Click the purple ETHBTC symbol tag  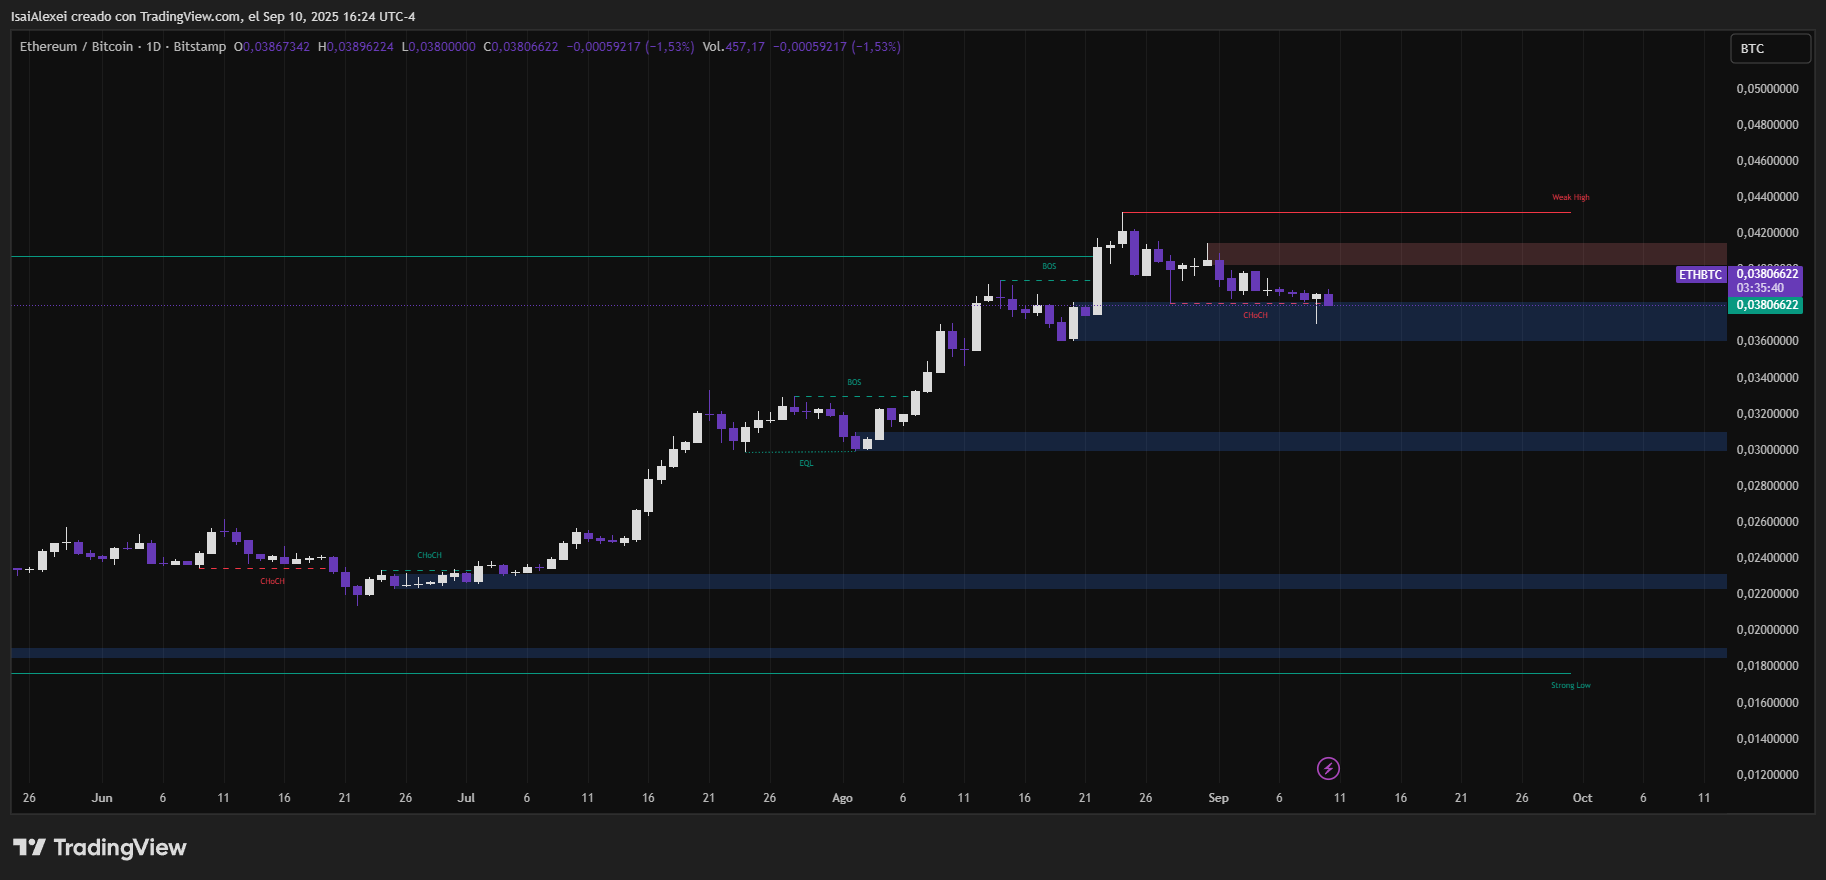tap(1700, 274)
